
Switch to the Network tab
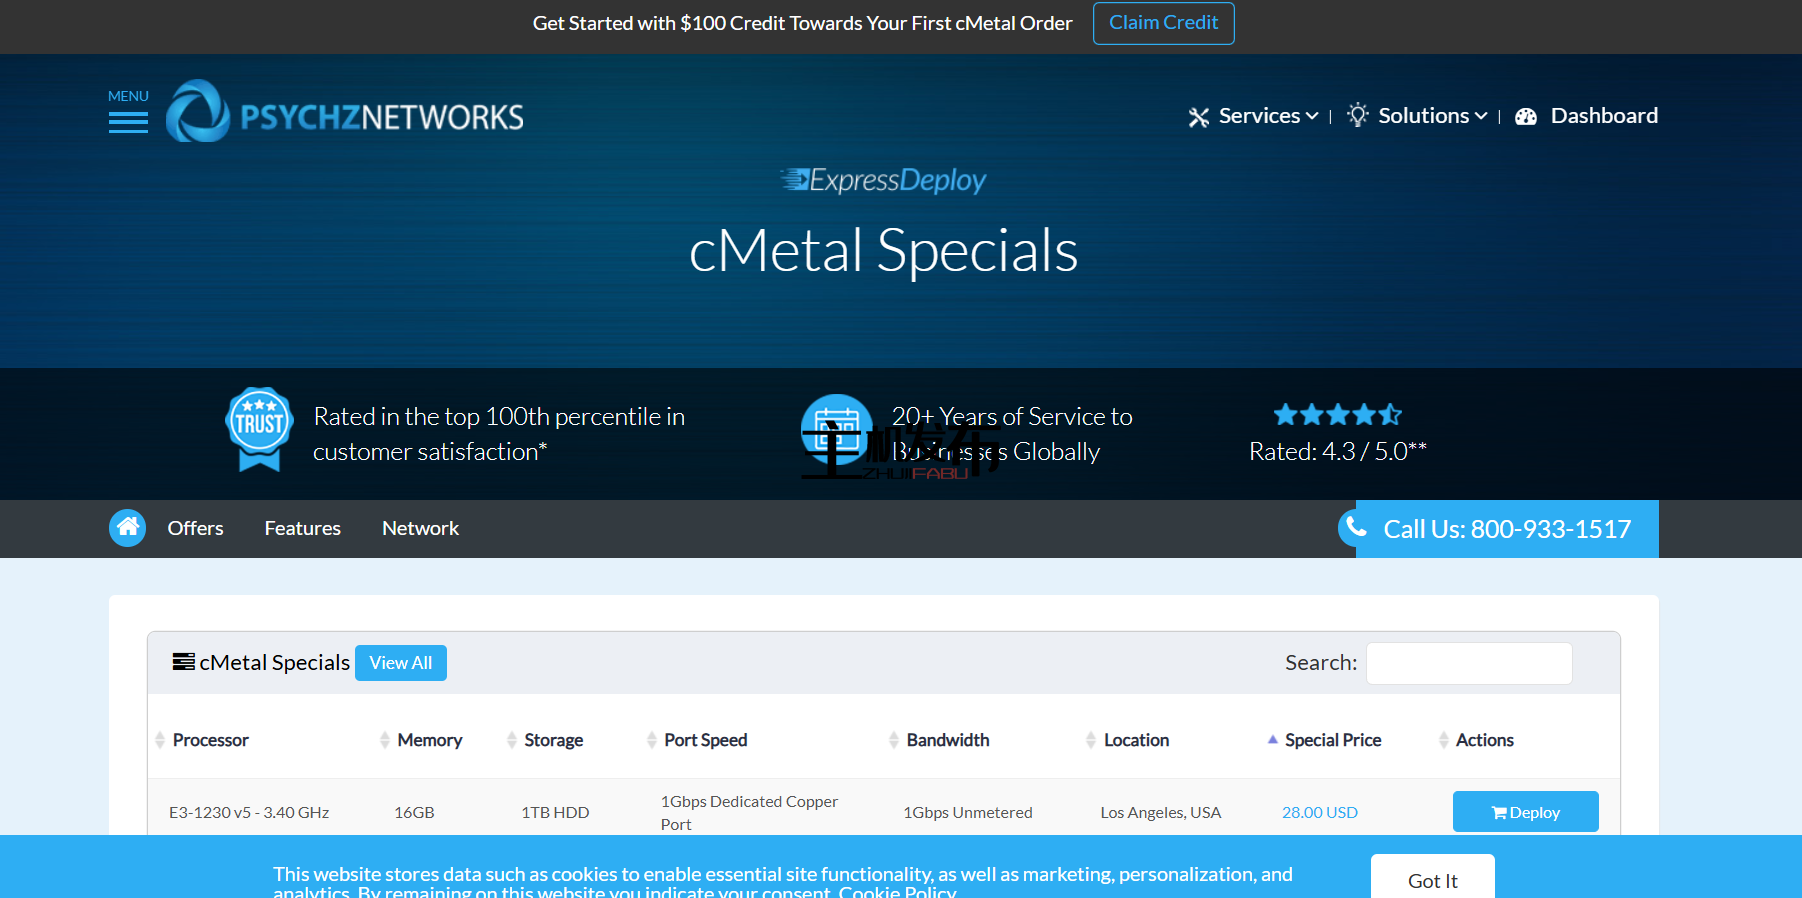(420, 528)
